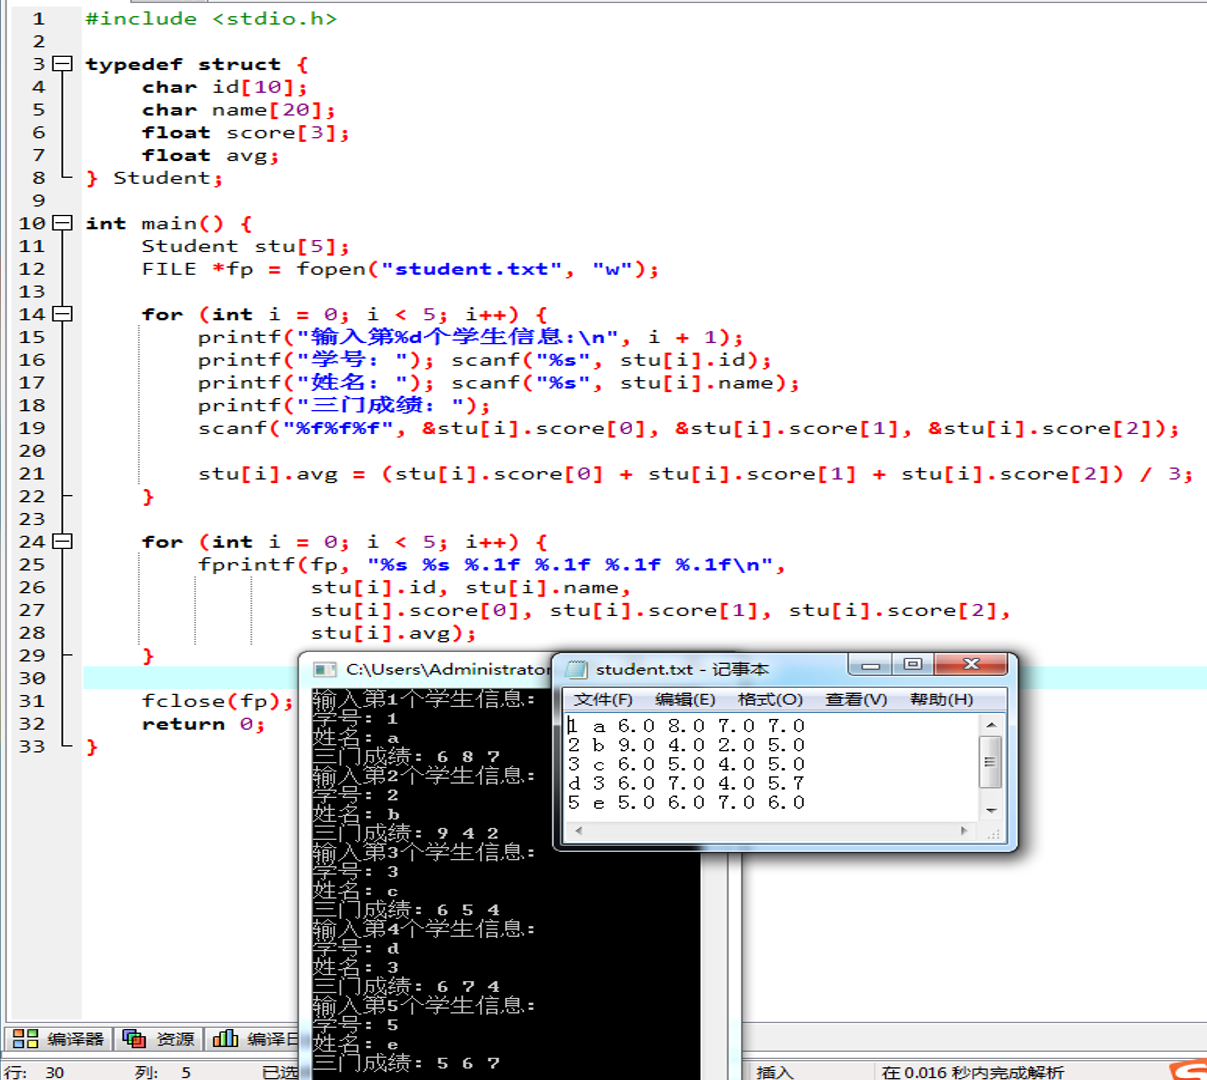The width and height of the screenshot is (1207, 1080).
Task: Click the fprintf(fp, format string line
Action: [491, 565]
